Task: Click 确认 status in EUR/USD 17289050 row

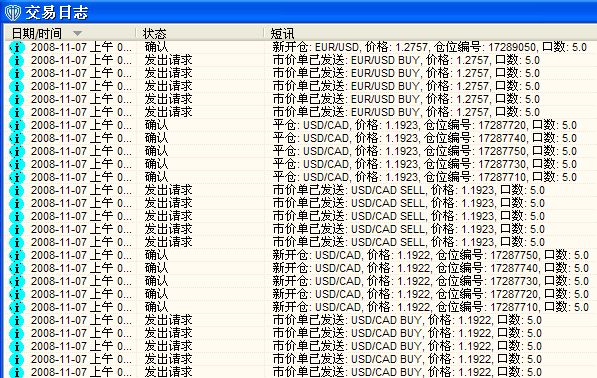Action: (x=156, y=47)
